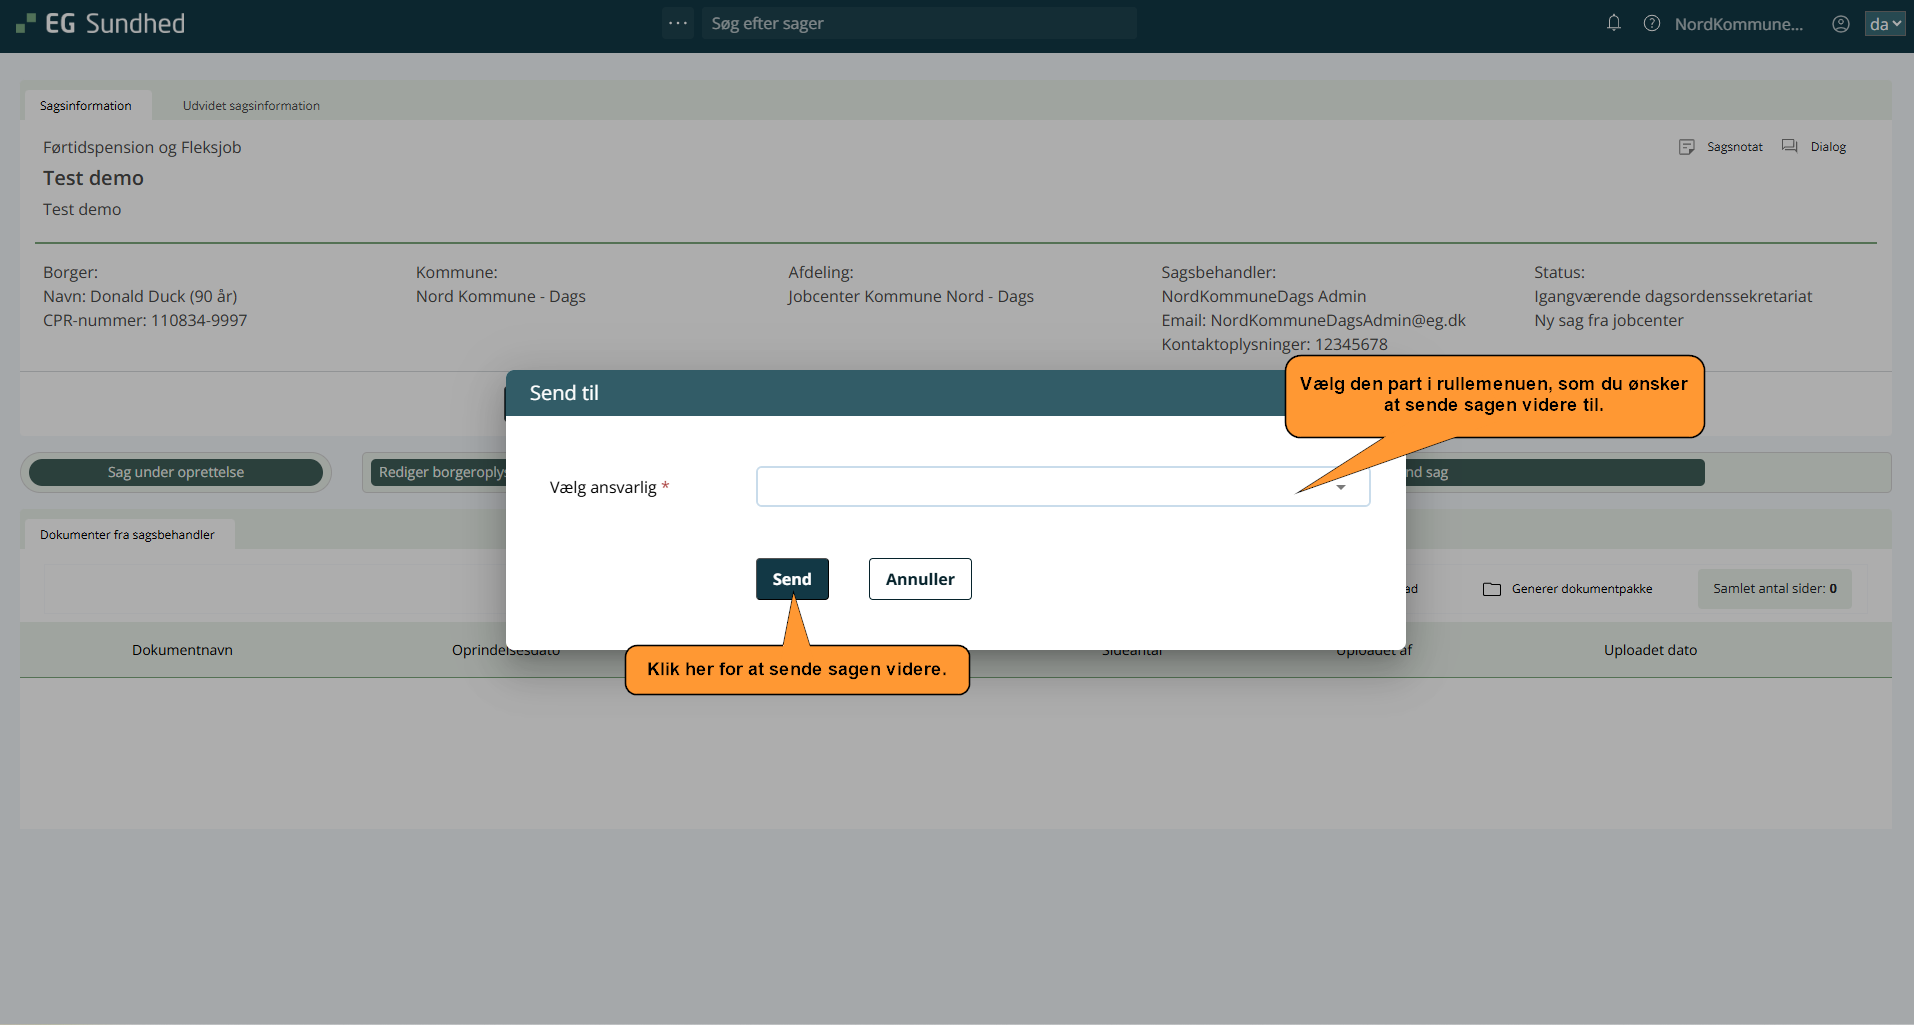Viewport: 1914px width, 1025px height.
Task: Open the three-dots menu beside search
Action: pos(678,23)
